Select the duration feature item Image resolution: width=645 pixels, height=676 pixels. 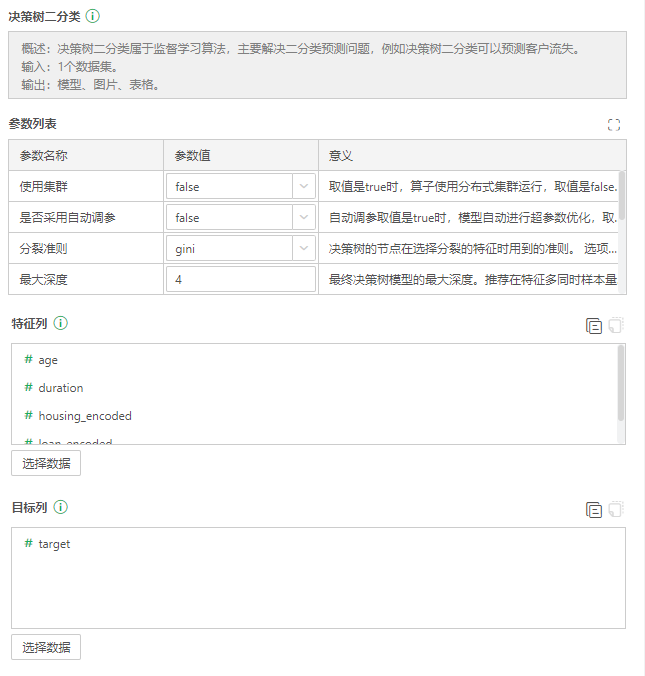coord(60,388)
